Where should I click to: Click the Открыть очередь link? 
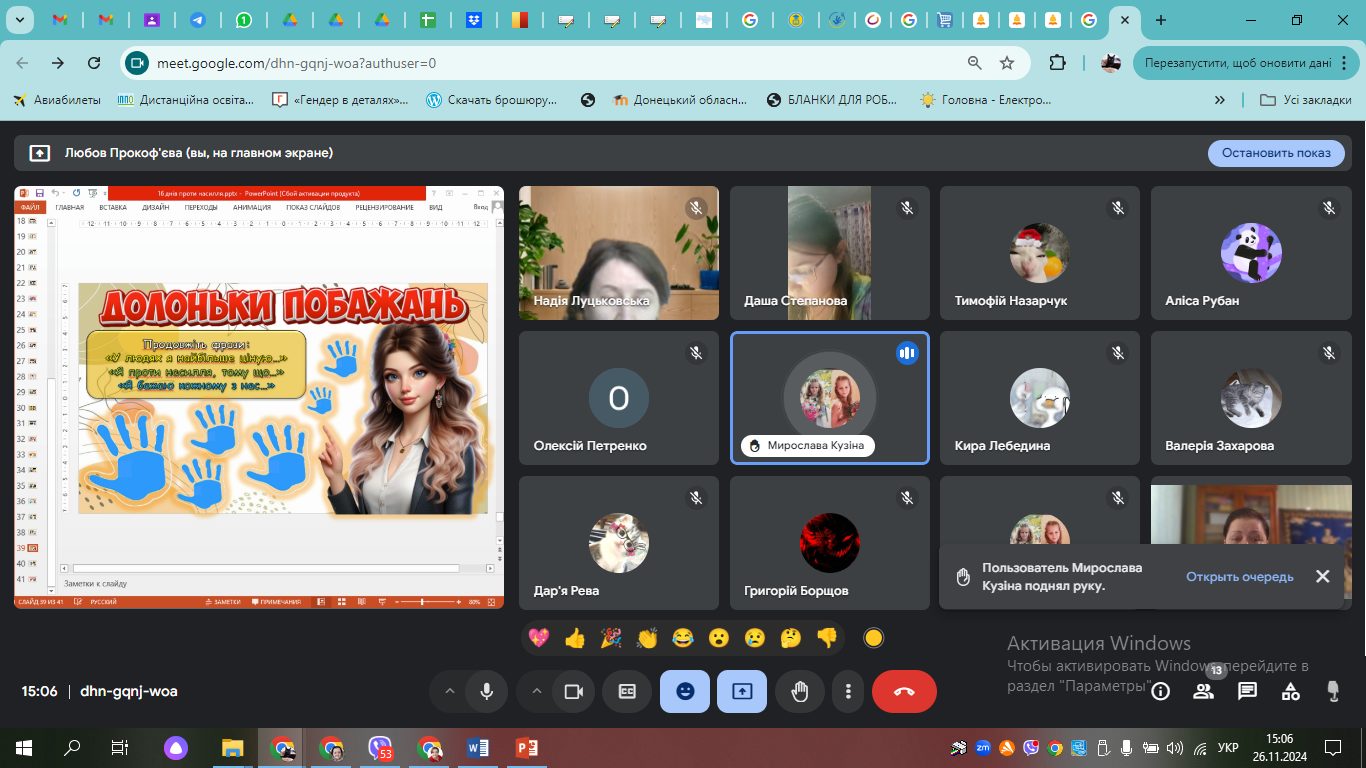click(x=1239, y=577)
